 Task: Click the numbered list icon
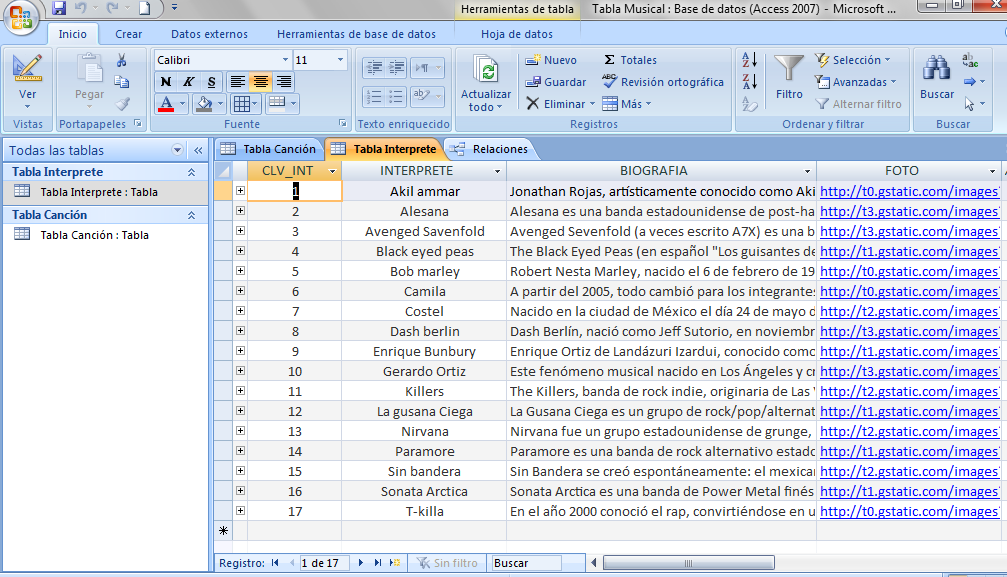(374, 97)
